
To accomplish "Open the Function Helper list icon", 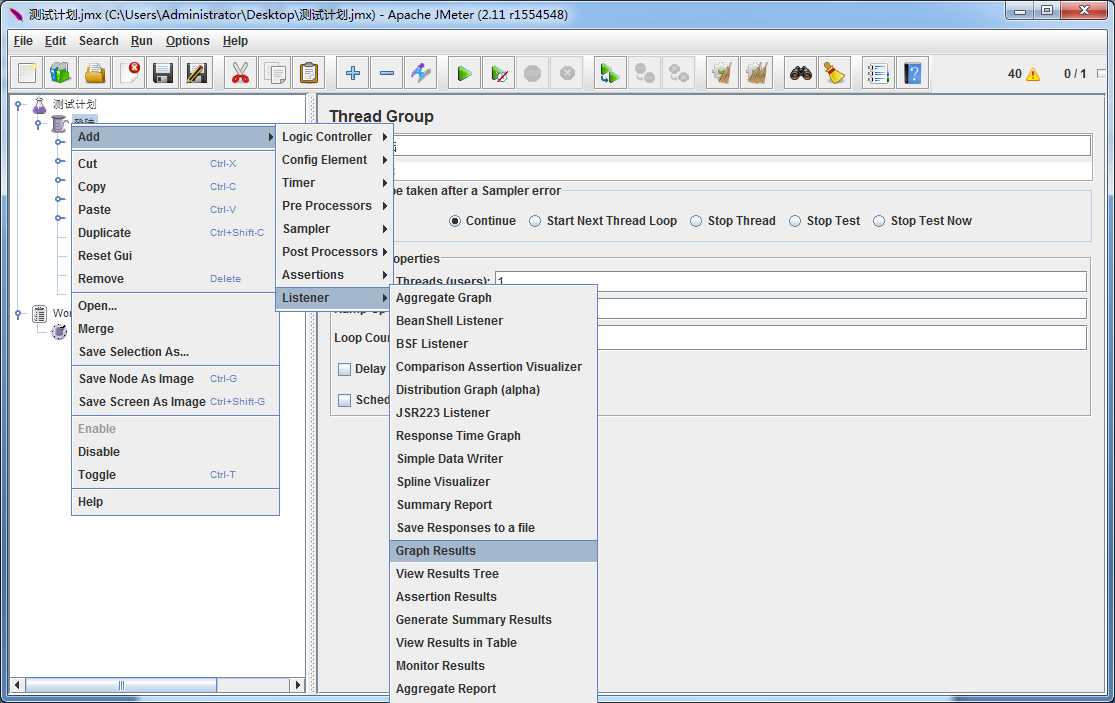I will [878, 73].
